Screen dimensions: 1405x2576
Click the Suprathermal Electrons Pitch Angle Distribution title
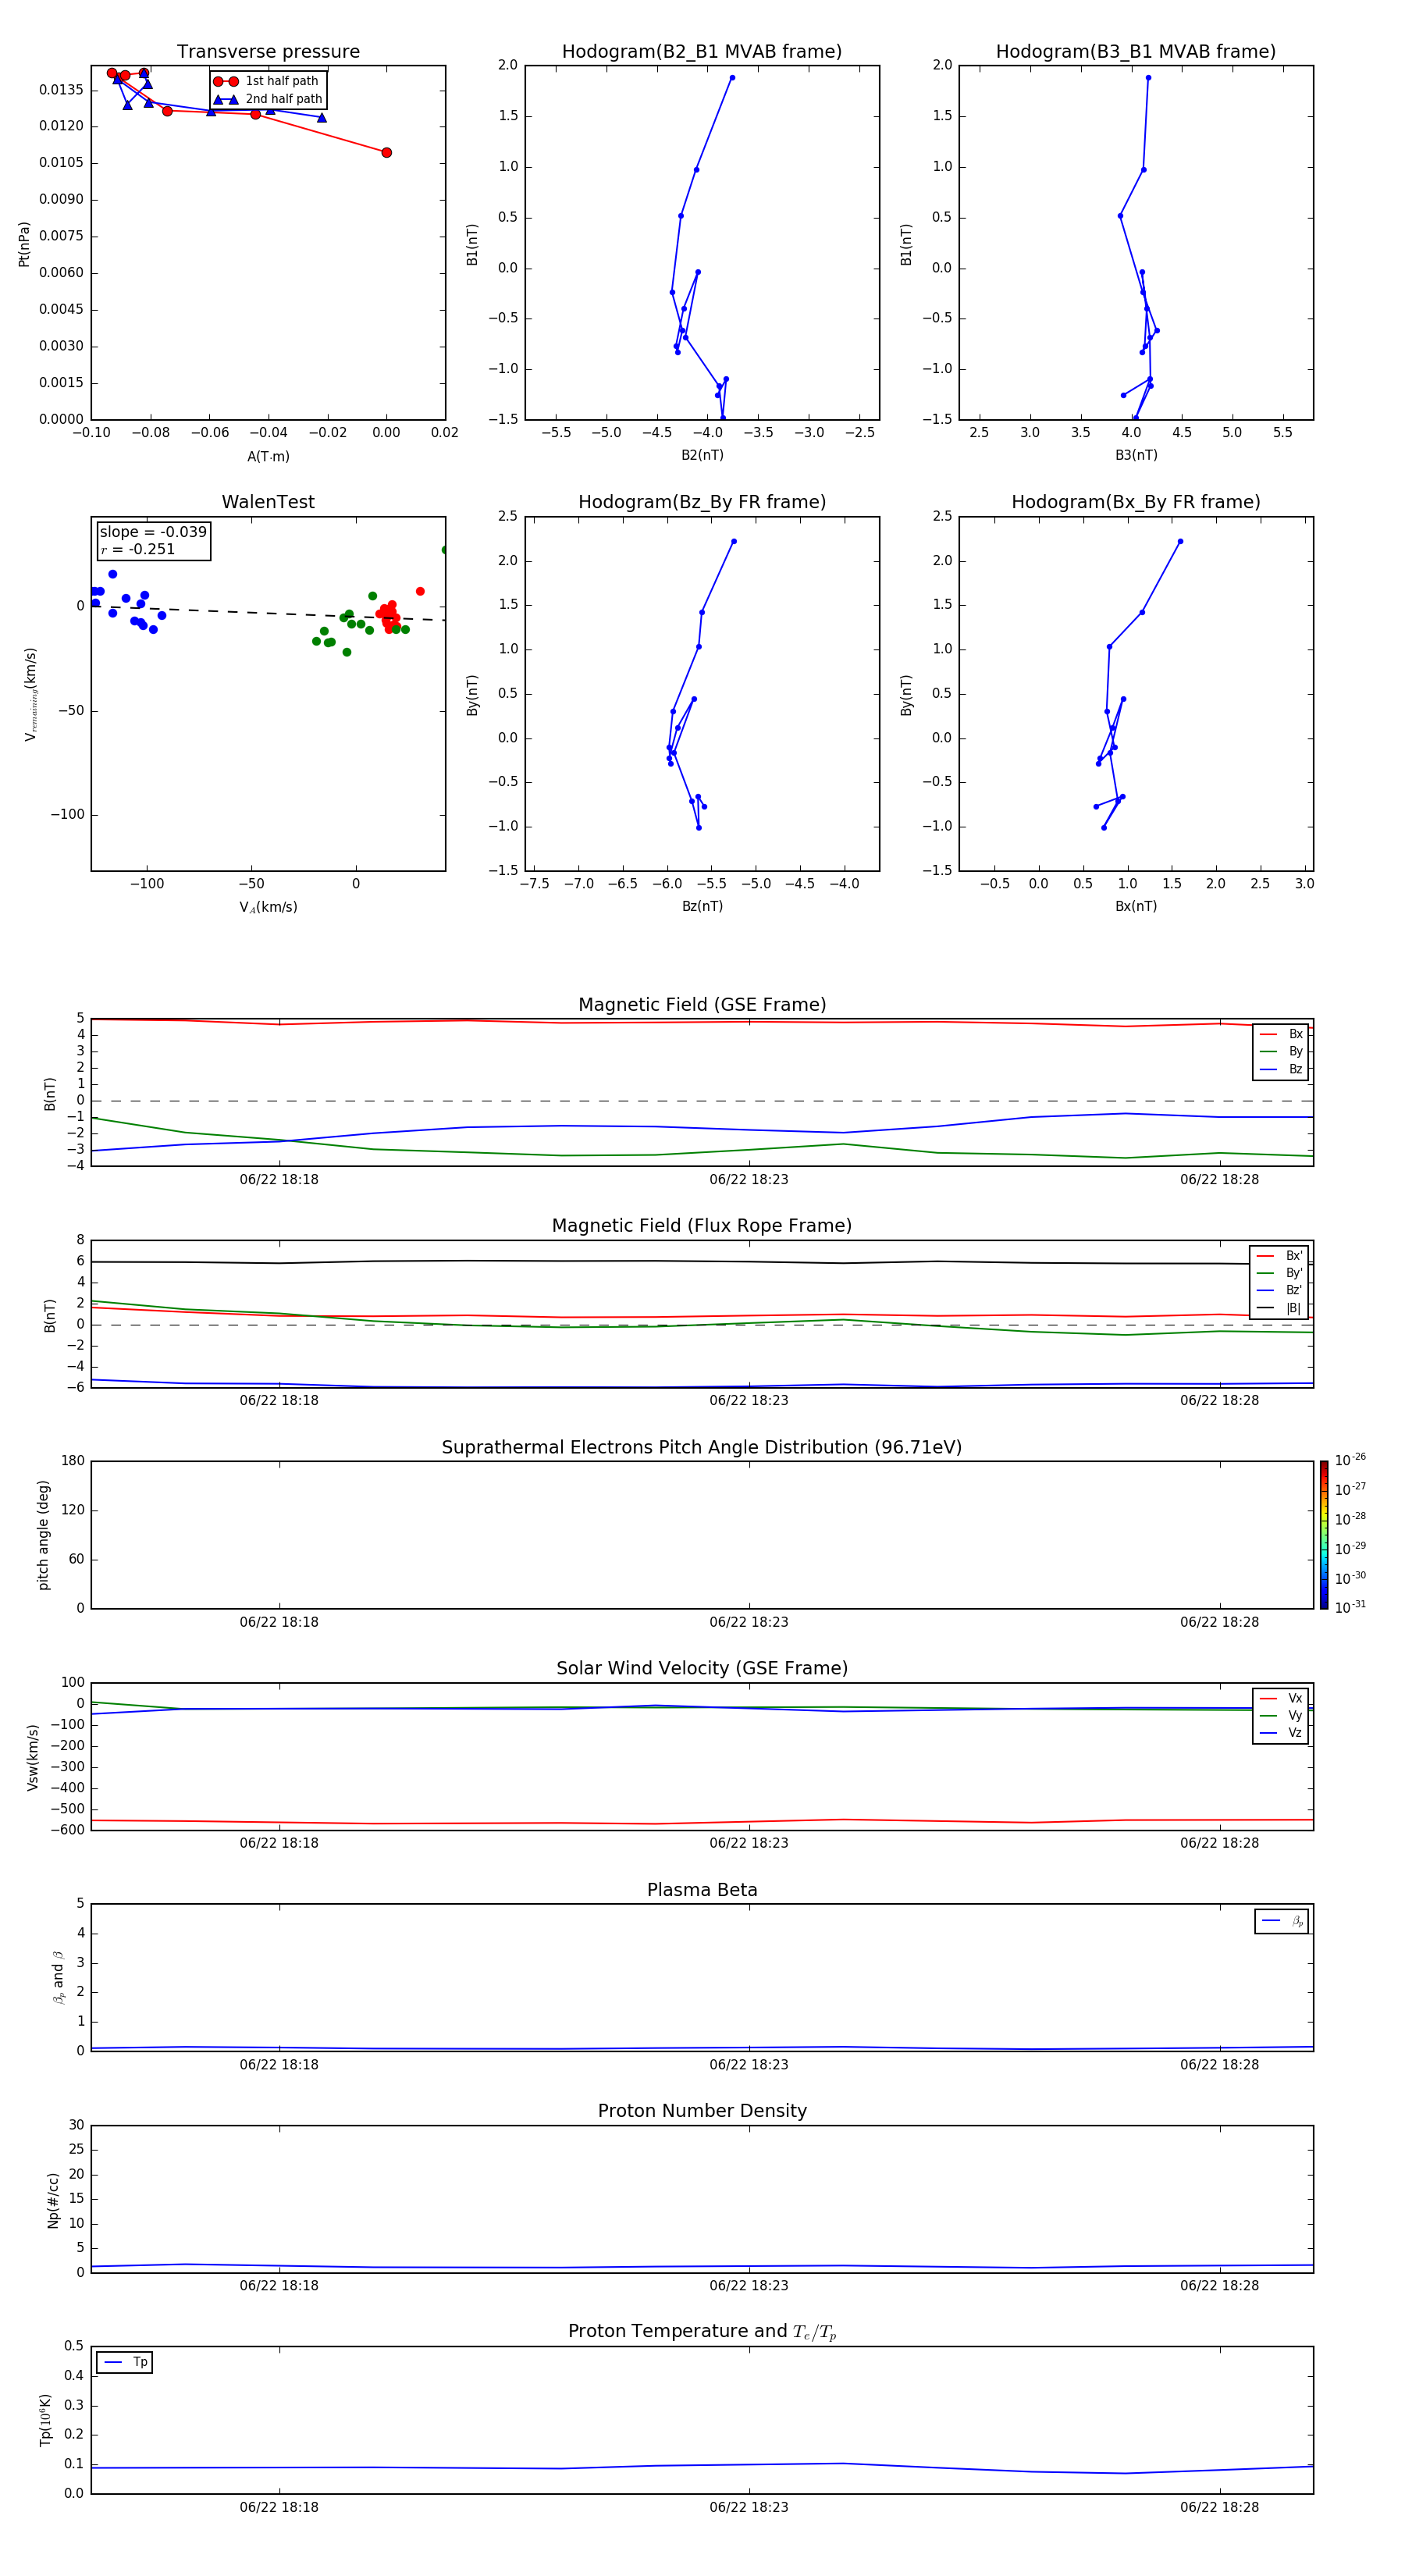[x=702, y=1448]
